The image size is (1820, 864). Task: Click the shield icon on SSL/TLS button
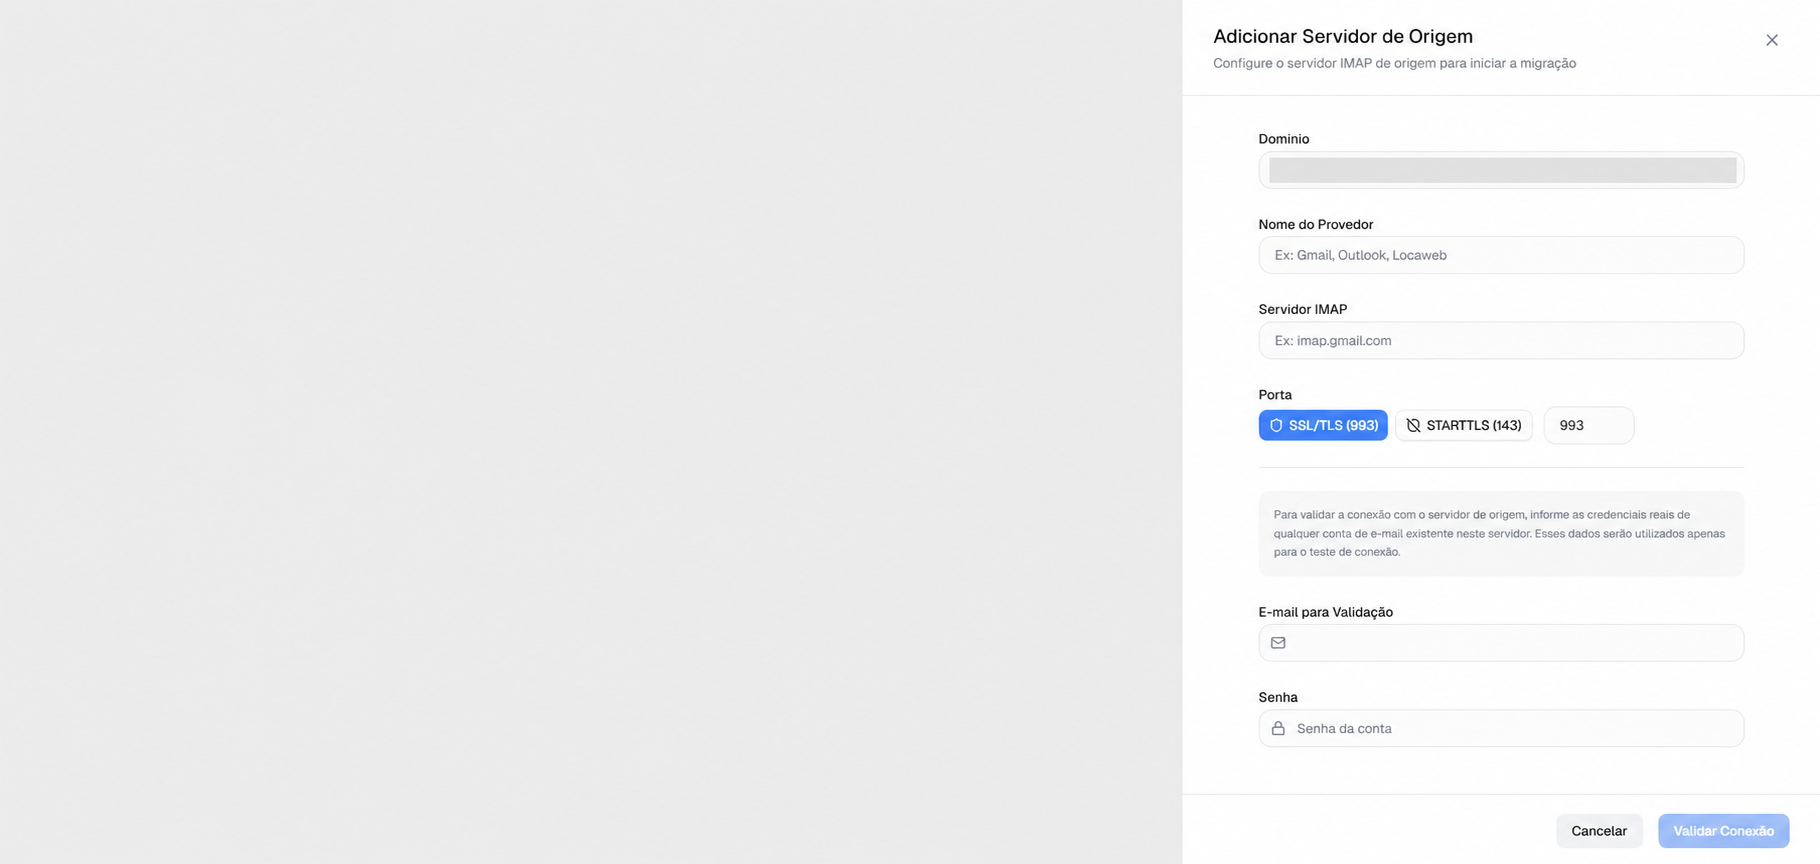[1276, 425]
